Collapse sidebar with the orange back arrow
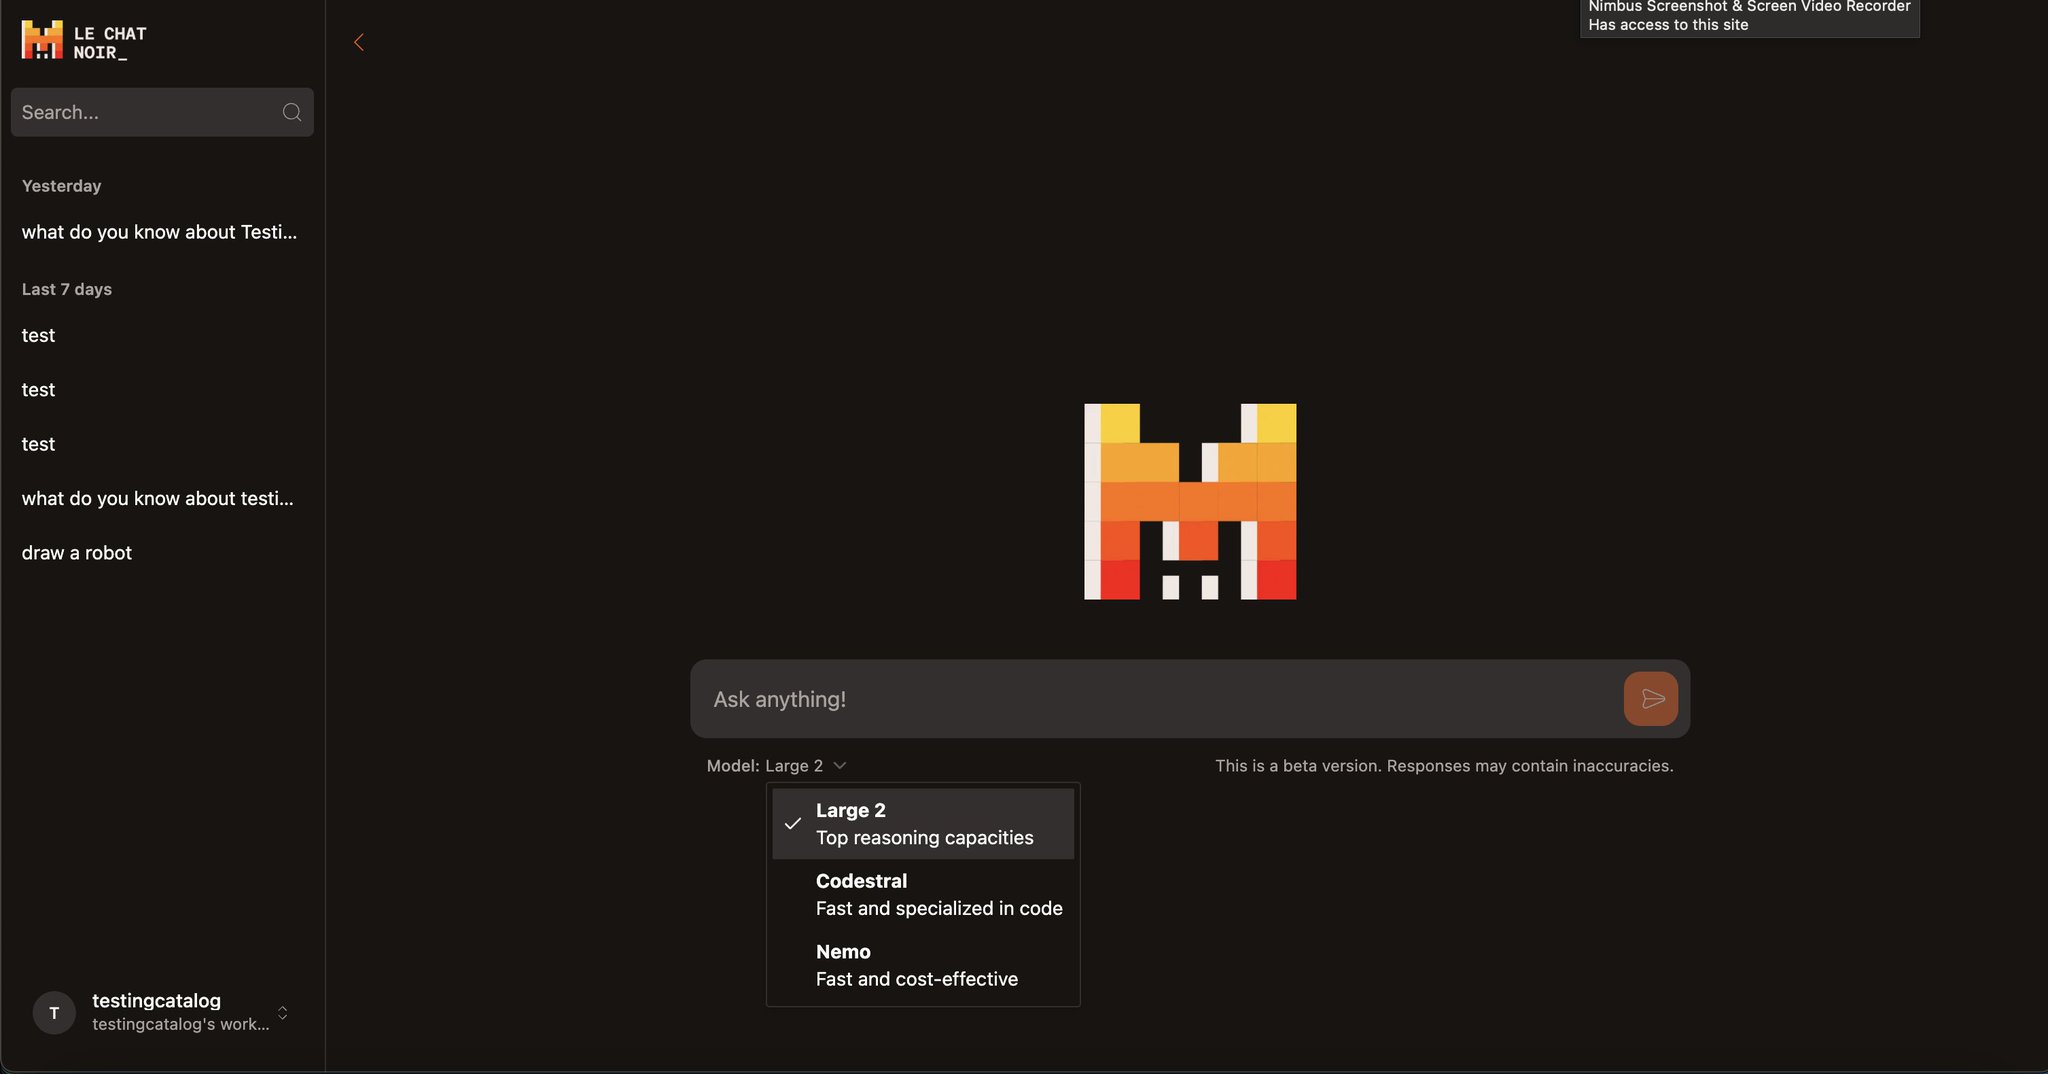 point(359,42)
